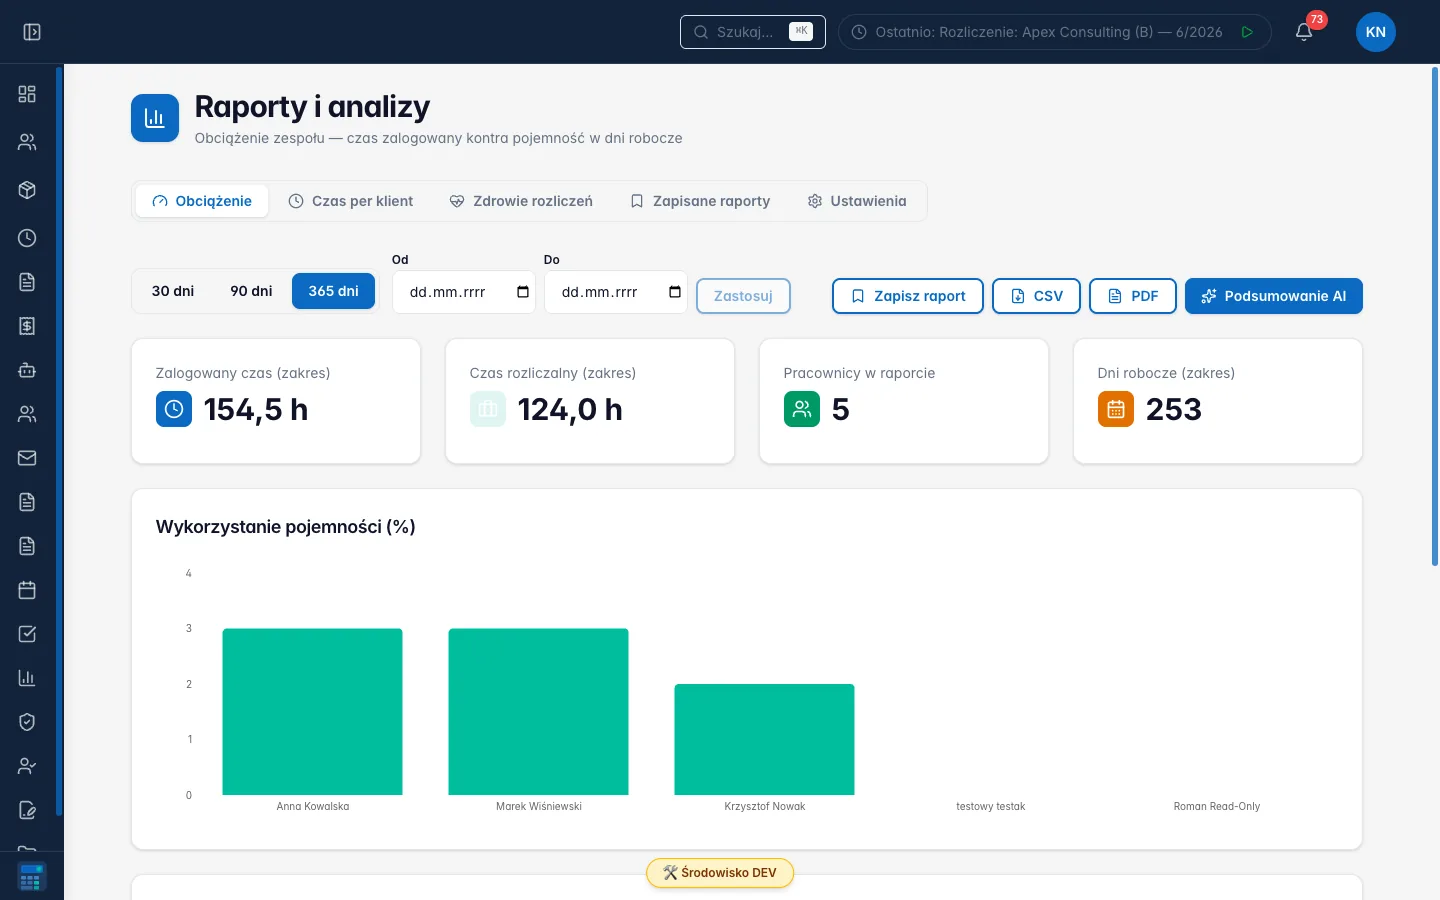Click Krzysztof Nowak's chart bar

click(765, 740)
